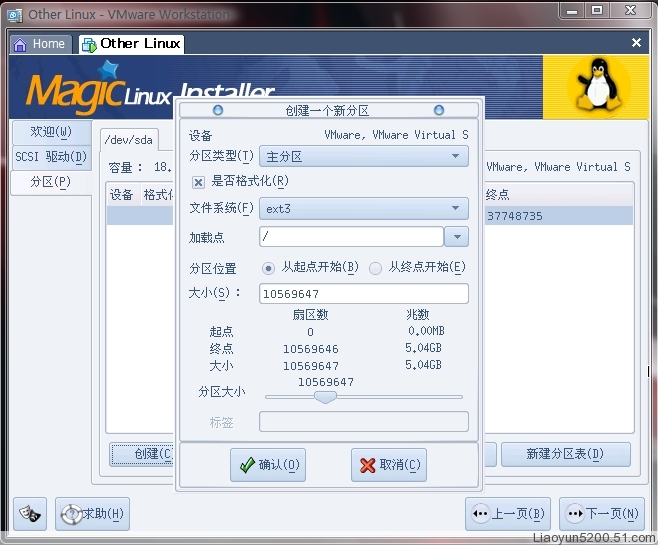
Task: Go forward with 下一页(N) button
Action: pos(602,514)
